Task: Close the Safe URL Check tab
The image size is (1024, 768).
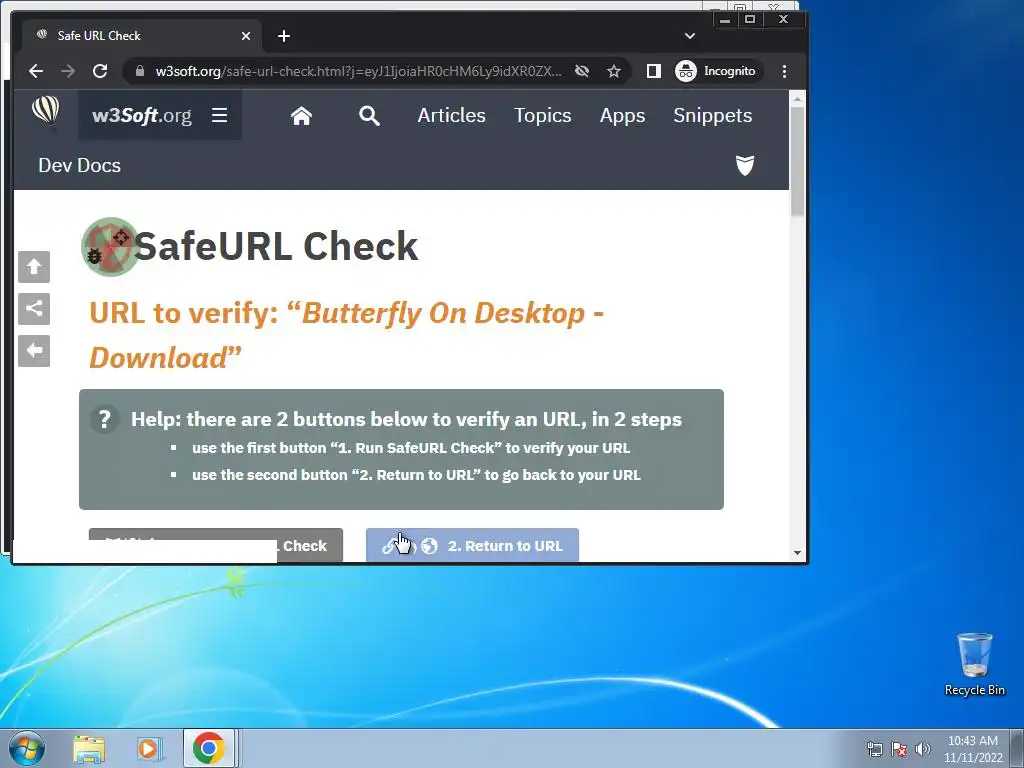Action: click(x=246, y=36)
